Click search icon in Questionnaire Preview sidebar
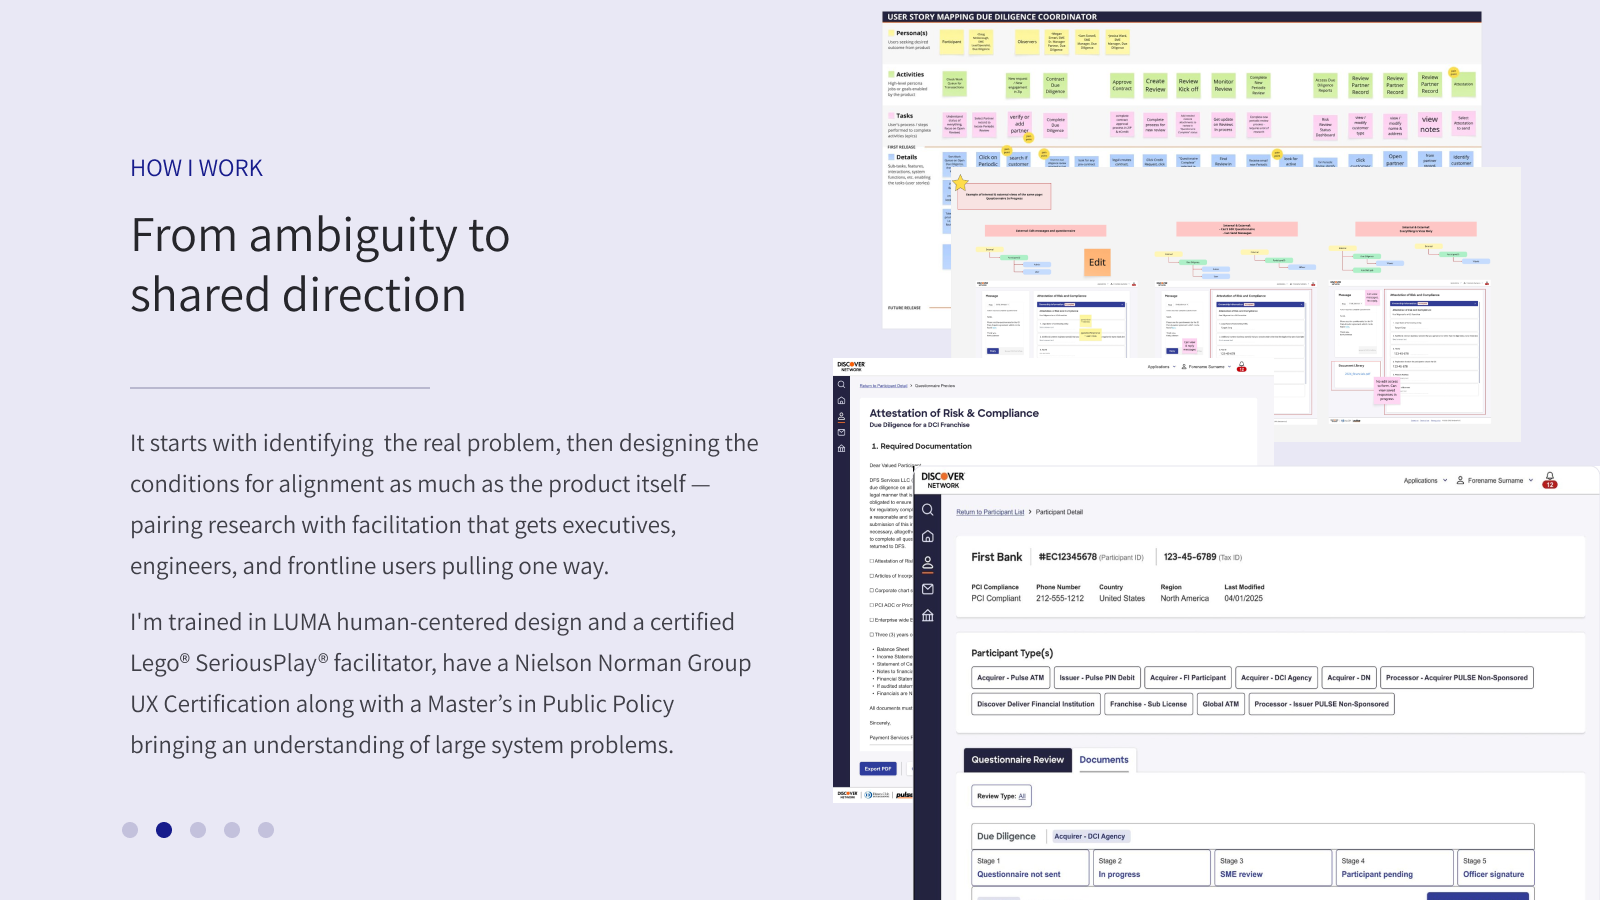This screenshot has width=1600, height=900. [x=841, y=385]
